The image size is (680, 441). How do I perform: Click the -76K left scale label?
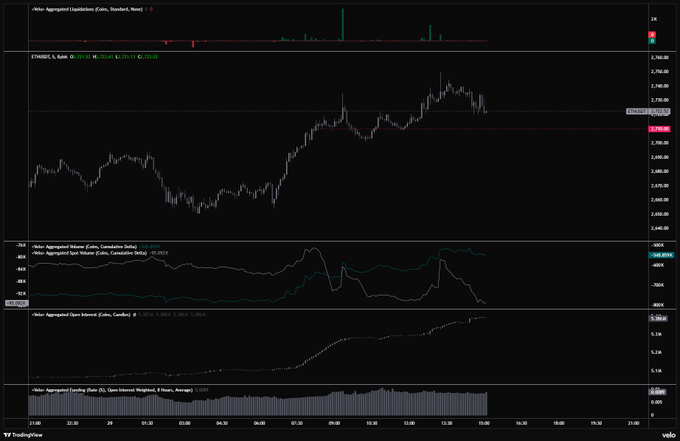click(x=21, y=245)
